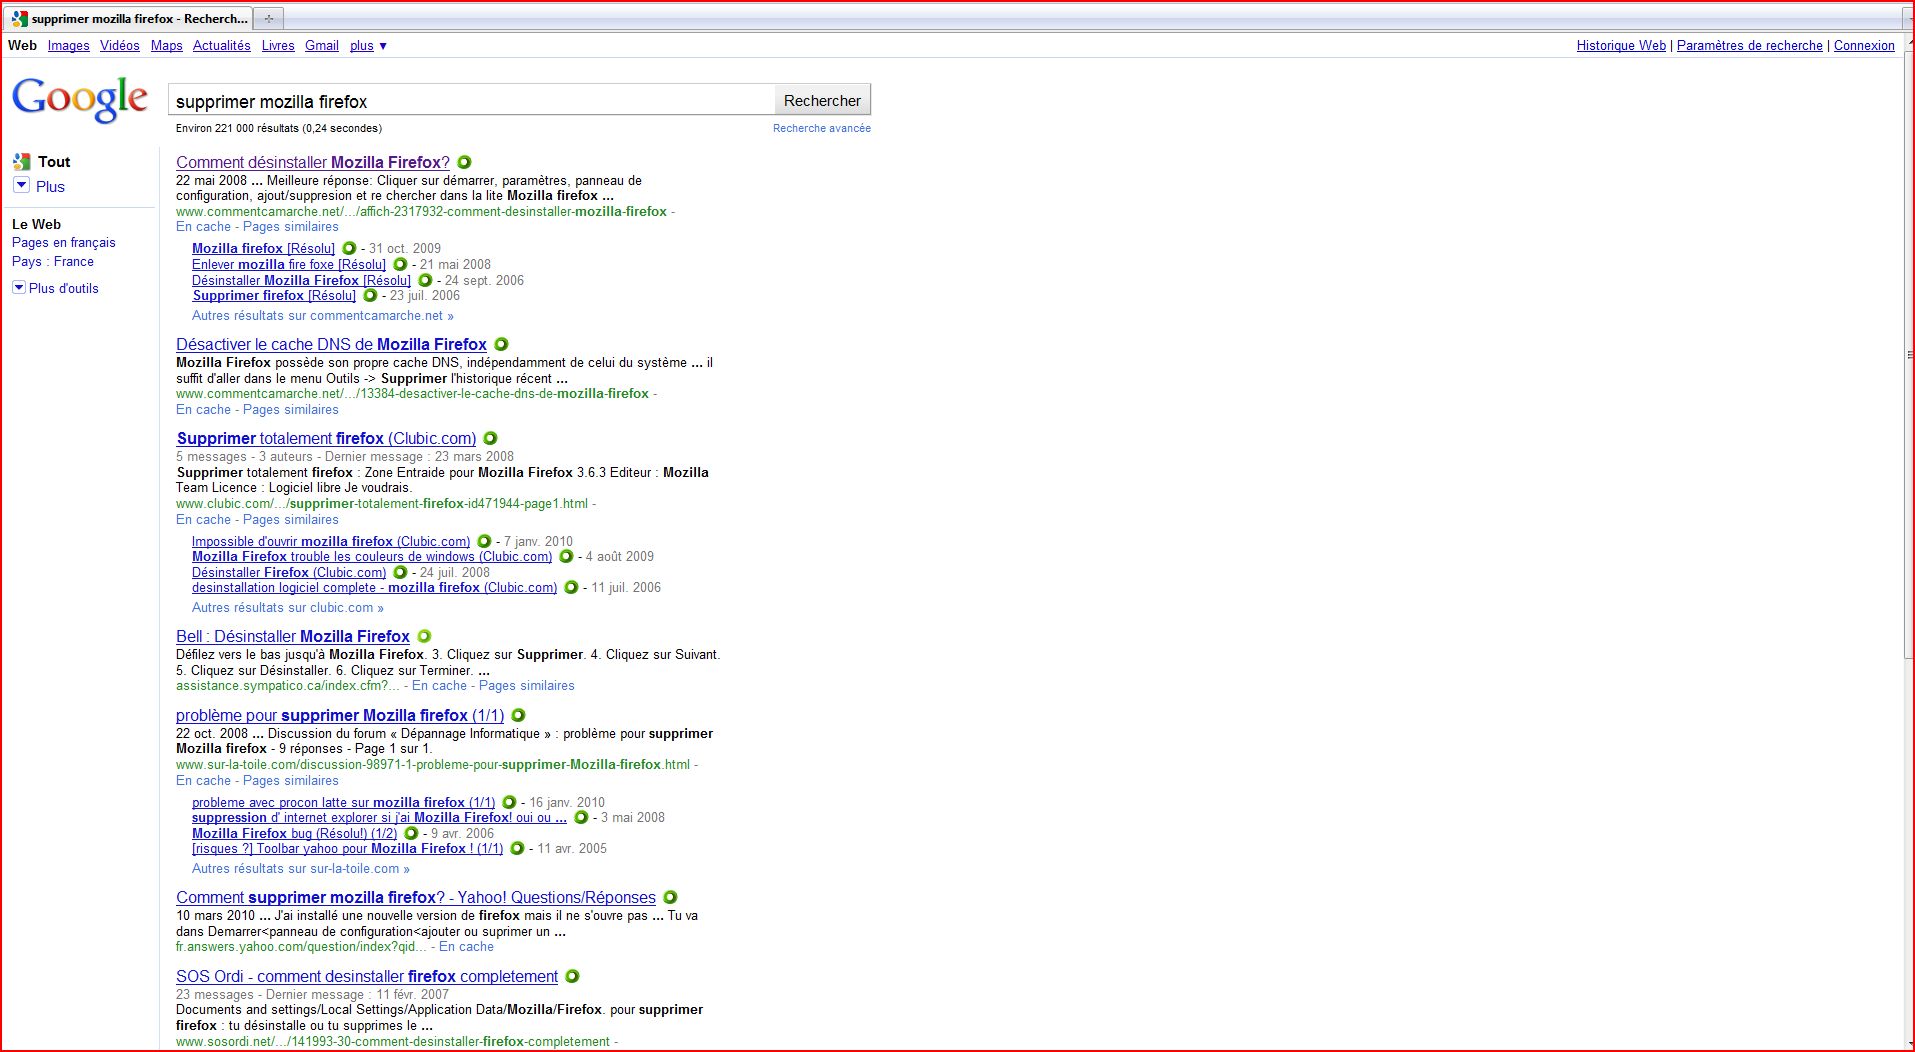Click green icon beside 'problème pour supprimer Mozilla firefox'
The width and height of the screenshot is (1915, 1052).
pos(518,715)
